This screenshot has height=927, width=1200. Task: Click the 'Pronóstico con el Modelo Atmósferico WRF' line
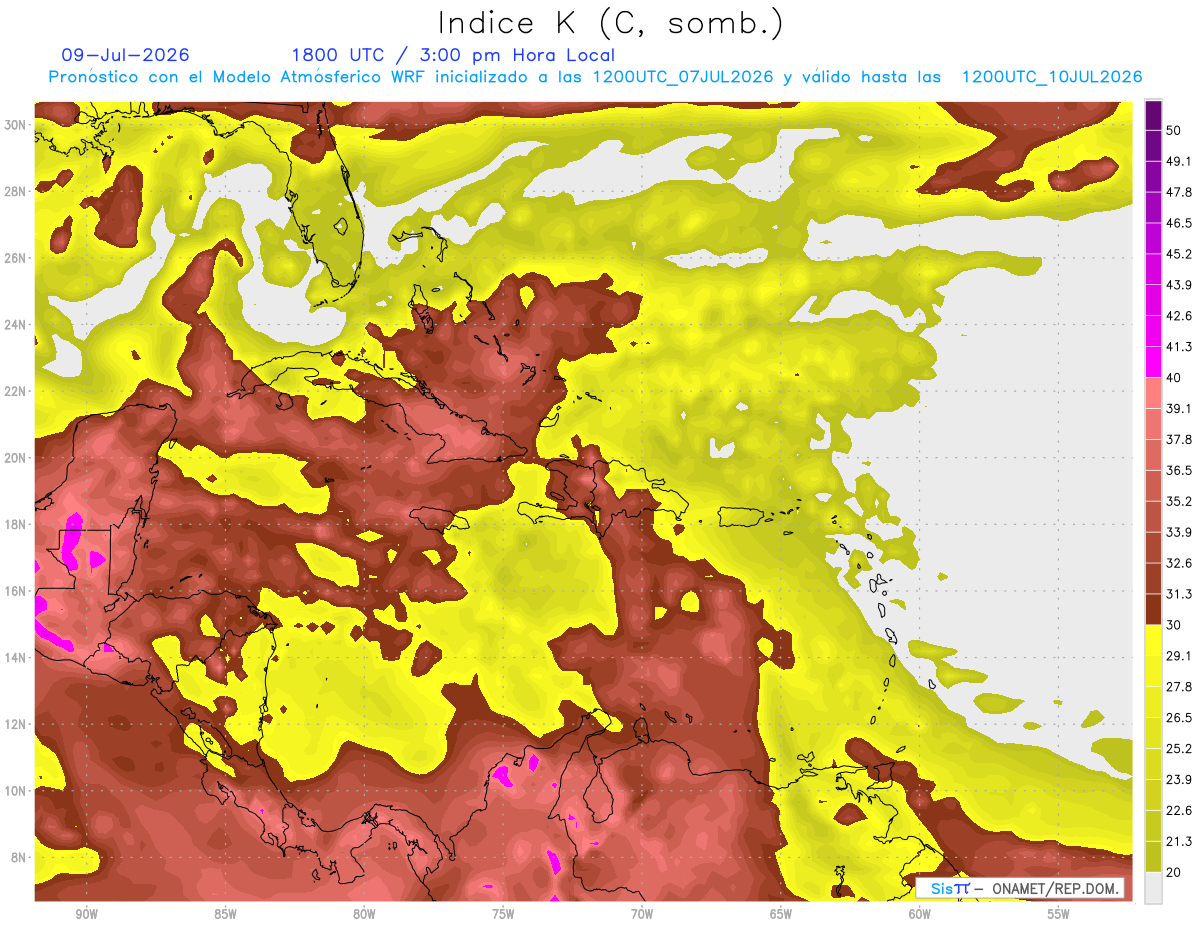(596, 77)
